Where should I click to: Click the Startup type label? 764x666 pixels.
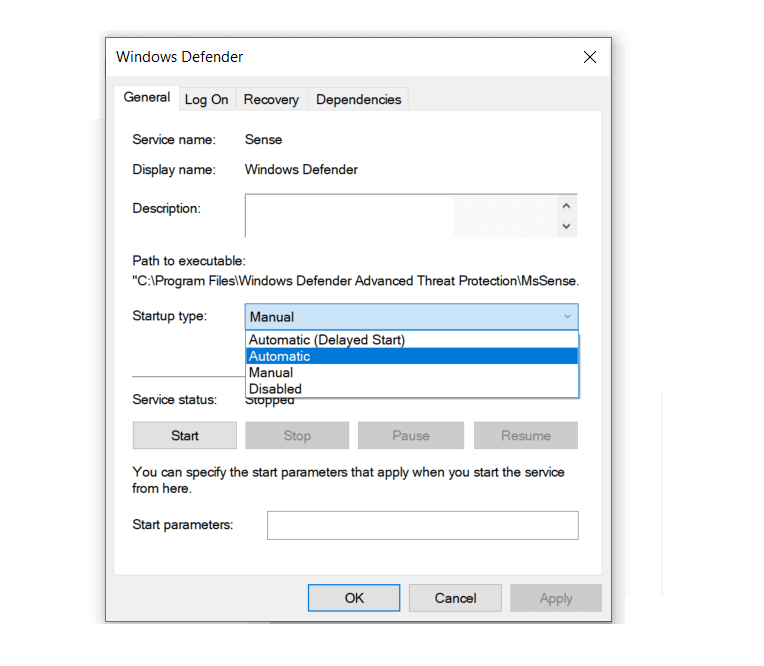coord(170,316)
